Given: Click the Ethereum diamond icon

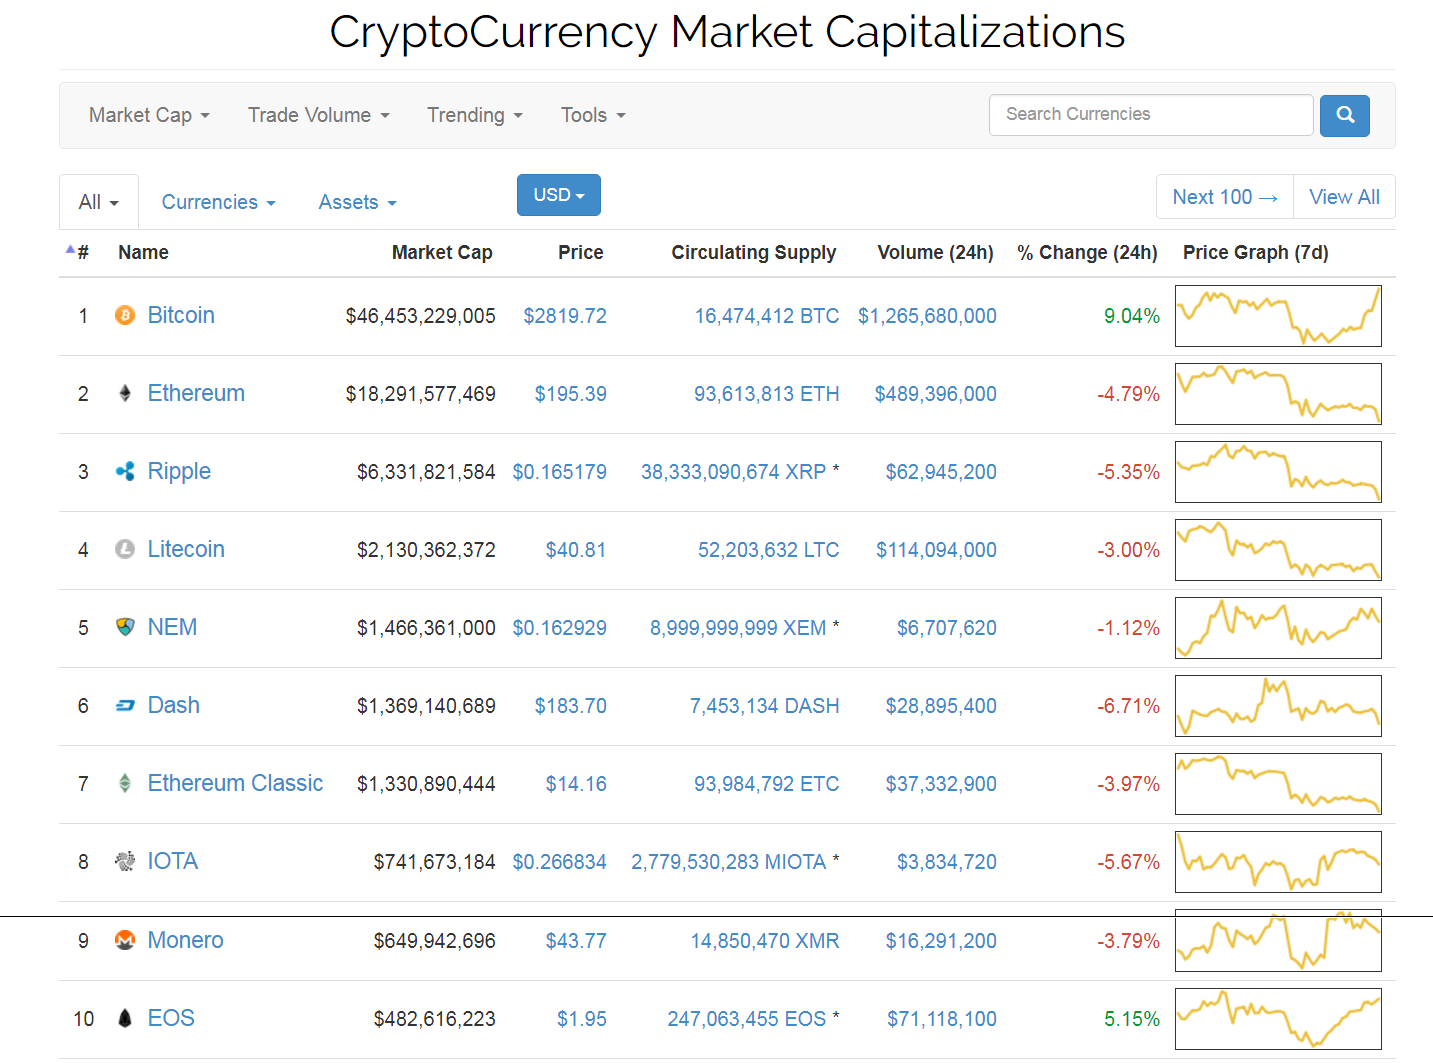Looking at the screenshot, I should (x=125, y=394).
